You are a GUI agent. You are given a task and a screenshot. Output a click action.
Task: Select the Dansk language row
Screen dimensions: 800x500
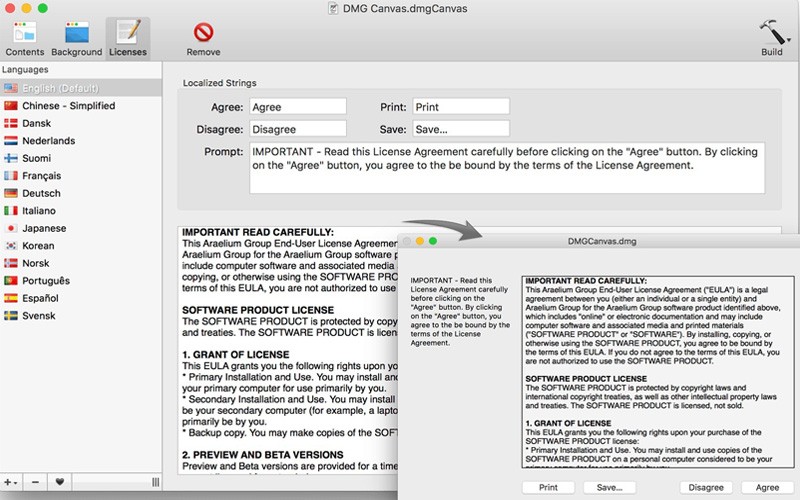pyautogui.click(x=81, y=123)
